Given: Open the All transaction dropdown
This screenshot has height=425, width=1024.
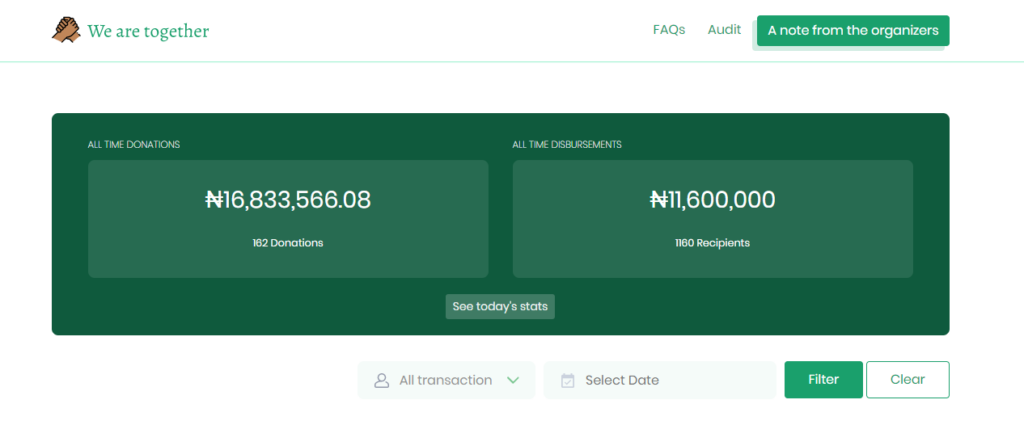Looking at the screenshot, I should [x=446, y=380].
